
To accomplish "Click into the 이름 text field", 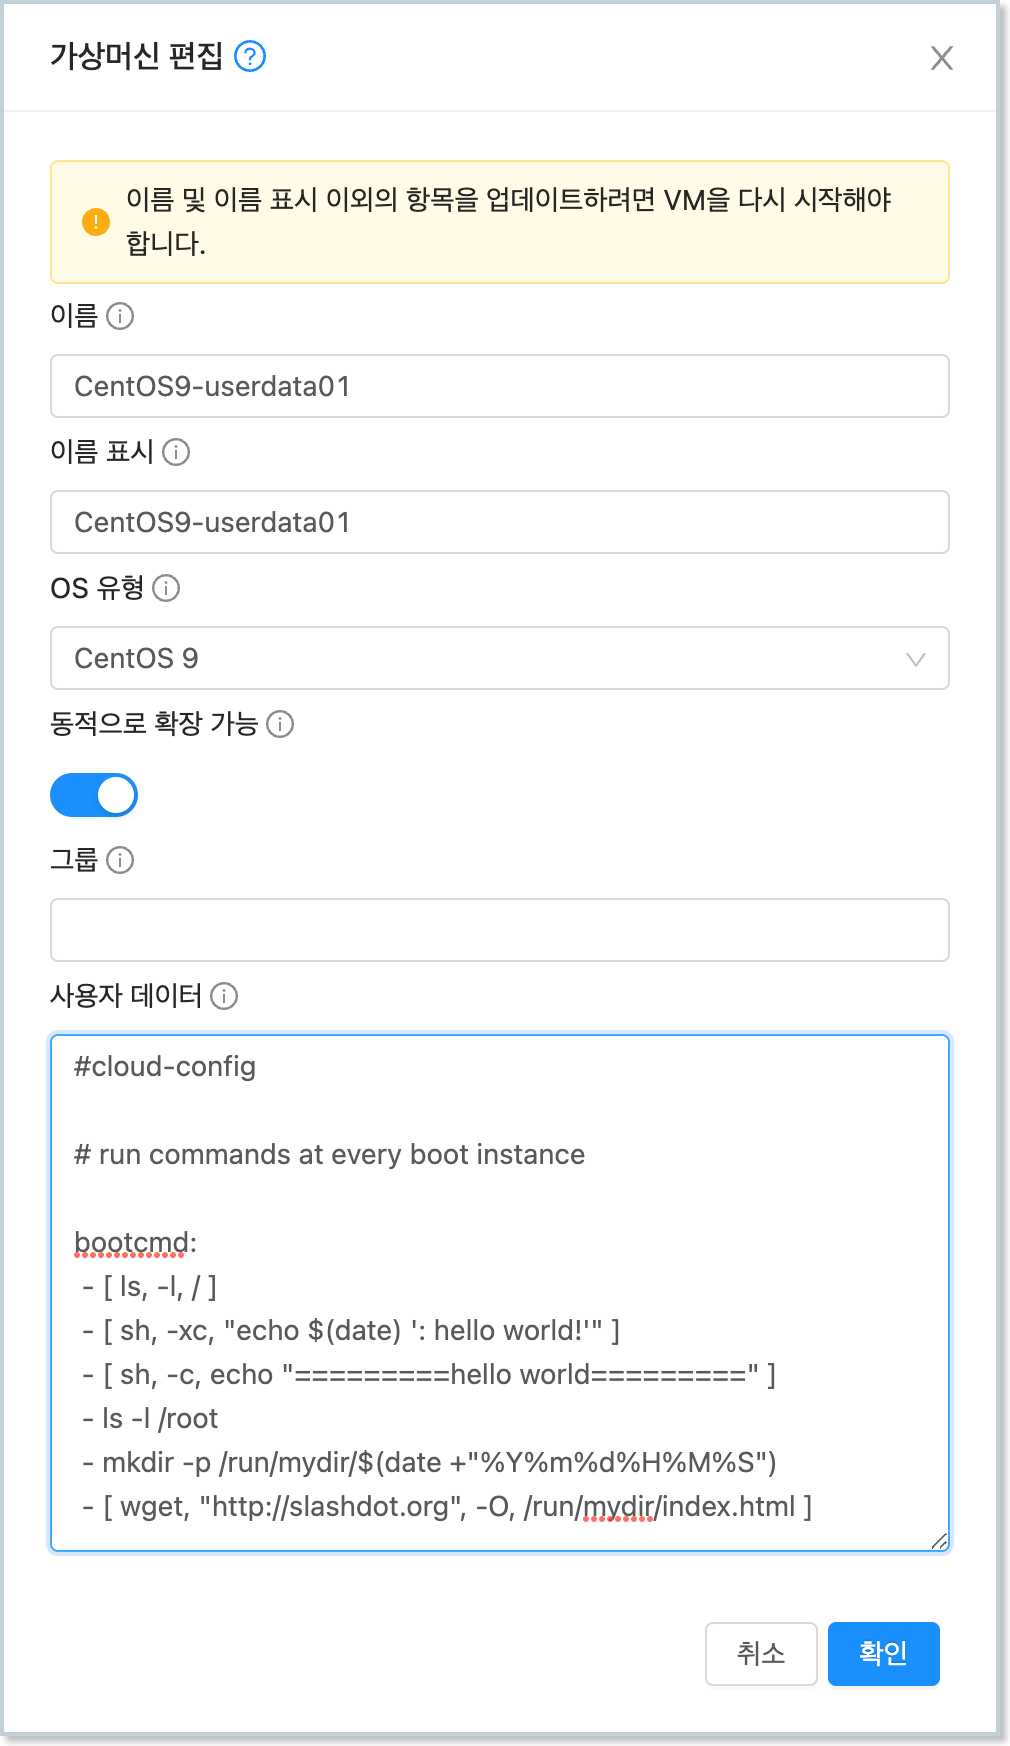I will coord(500,386).
